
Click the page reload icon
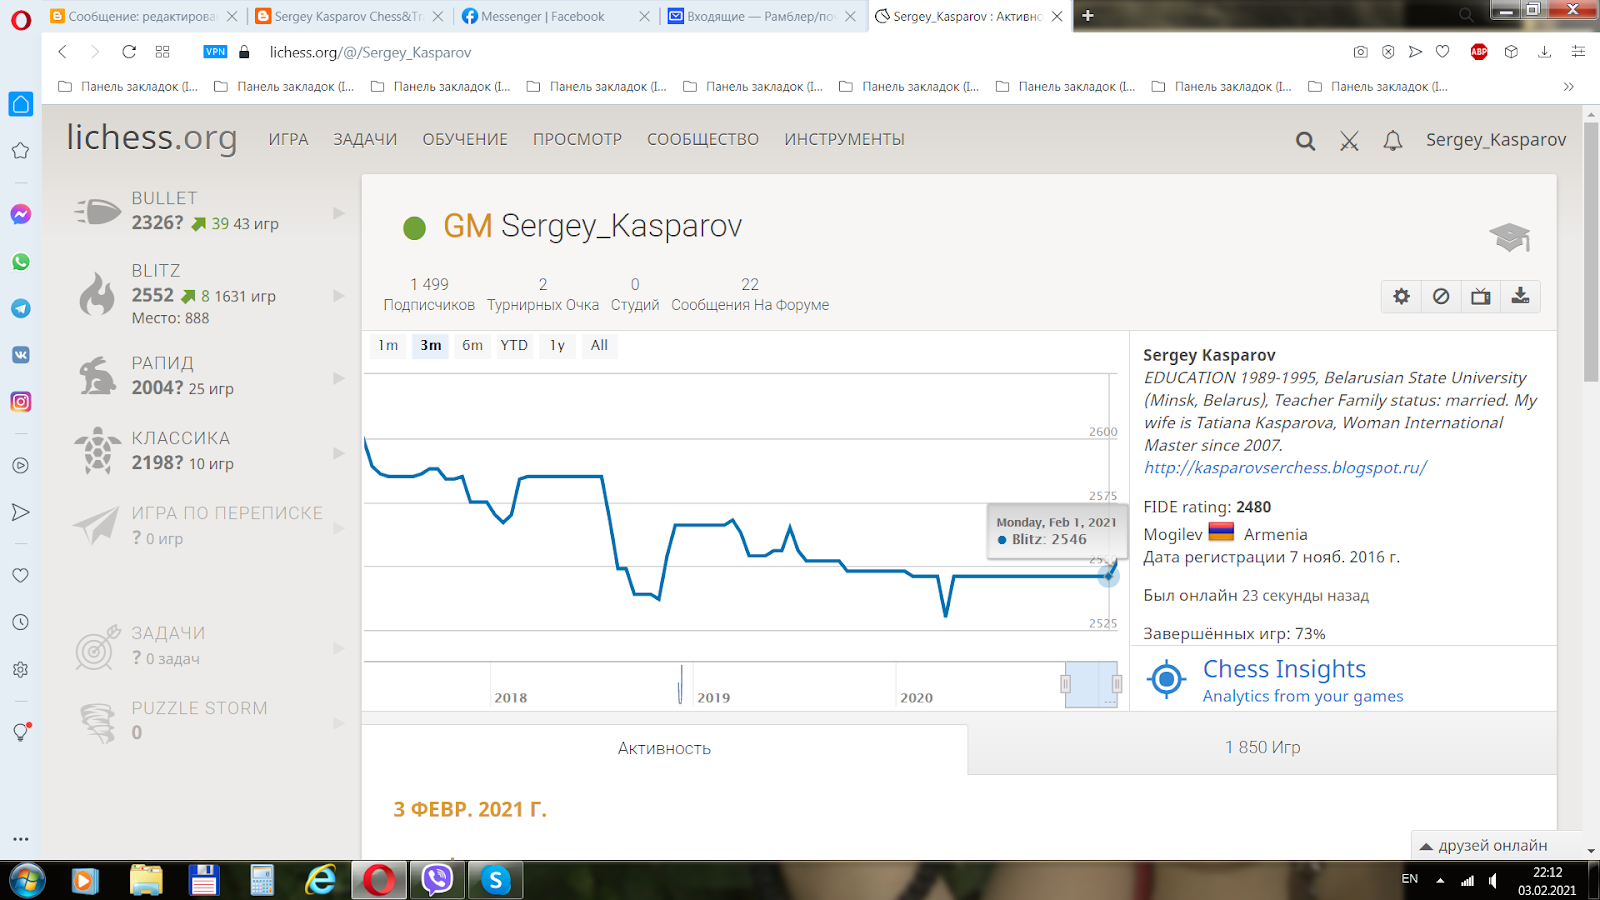[129, 52]
